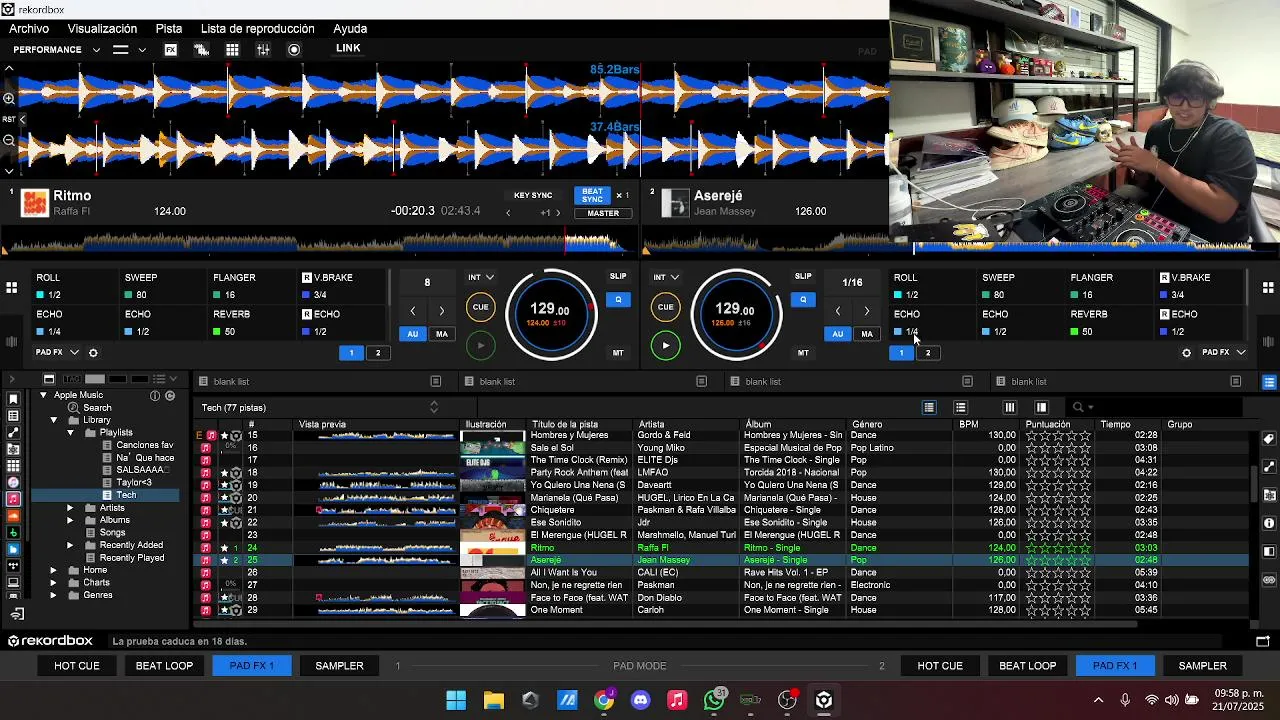Zoom in on the waveform
The image size is (1280, 720).
(9, 98)
